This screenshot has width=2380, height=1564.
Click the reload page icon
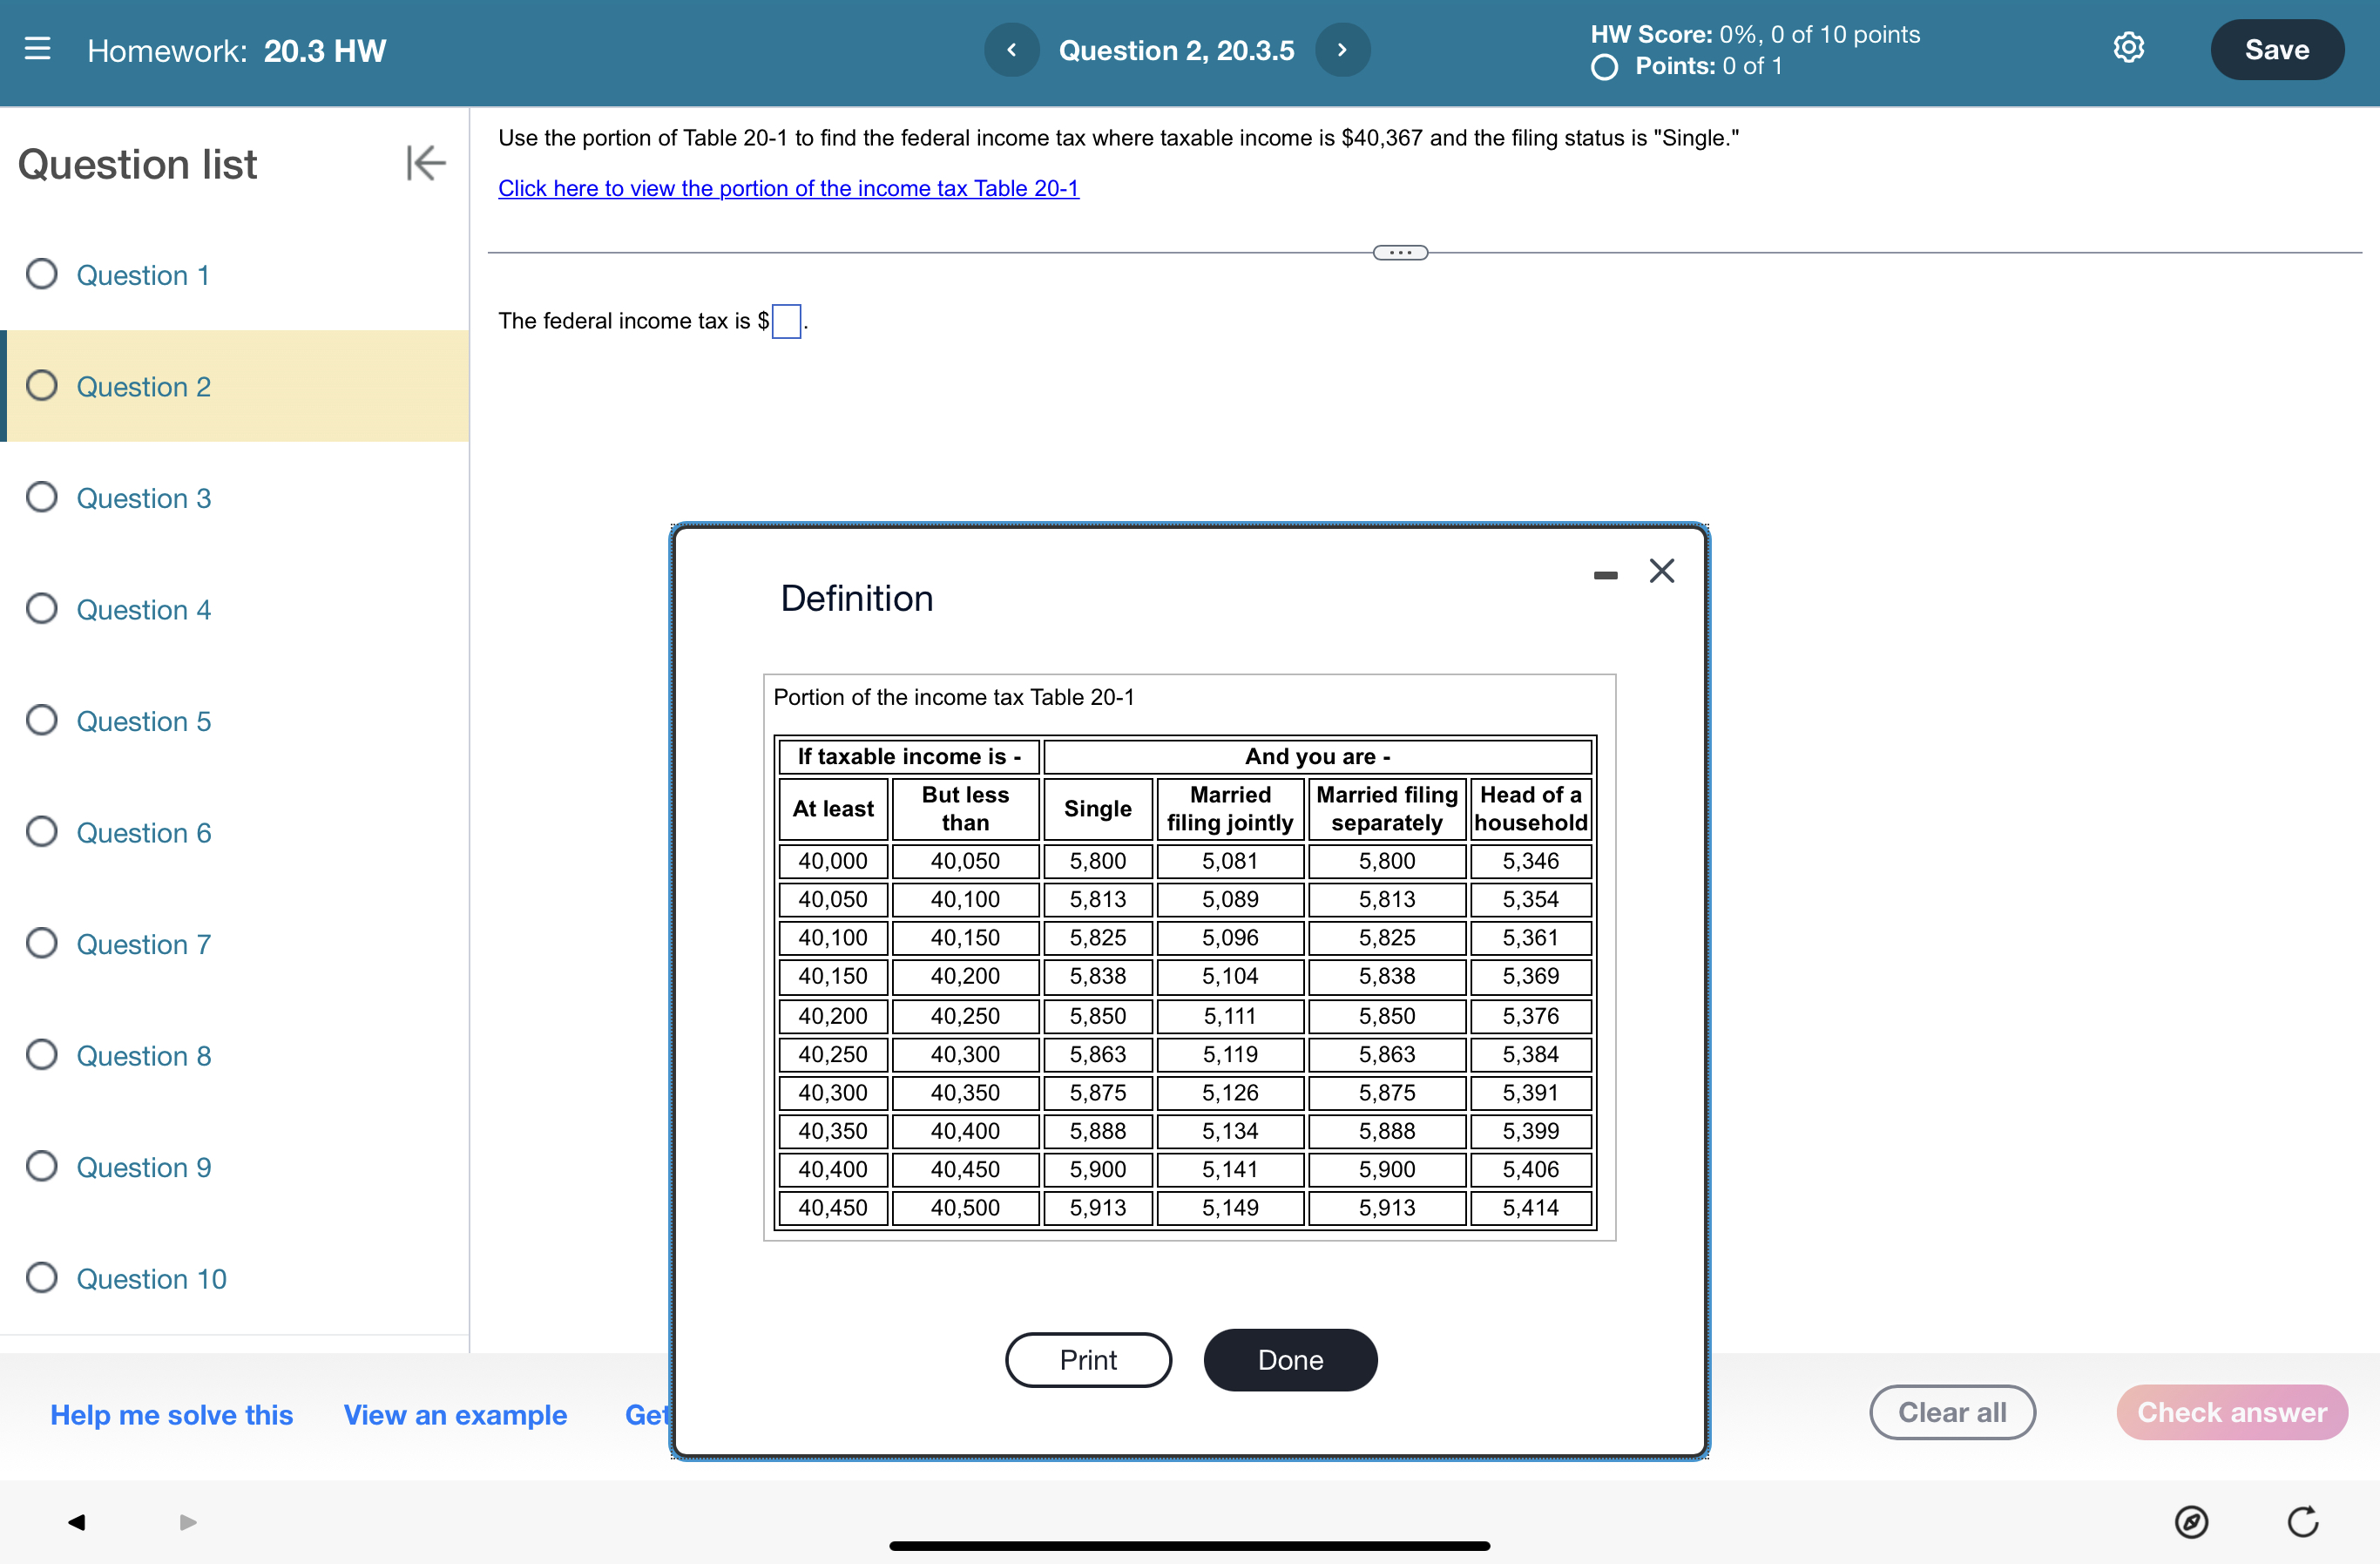click(x=2302, y=1522)
